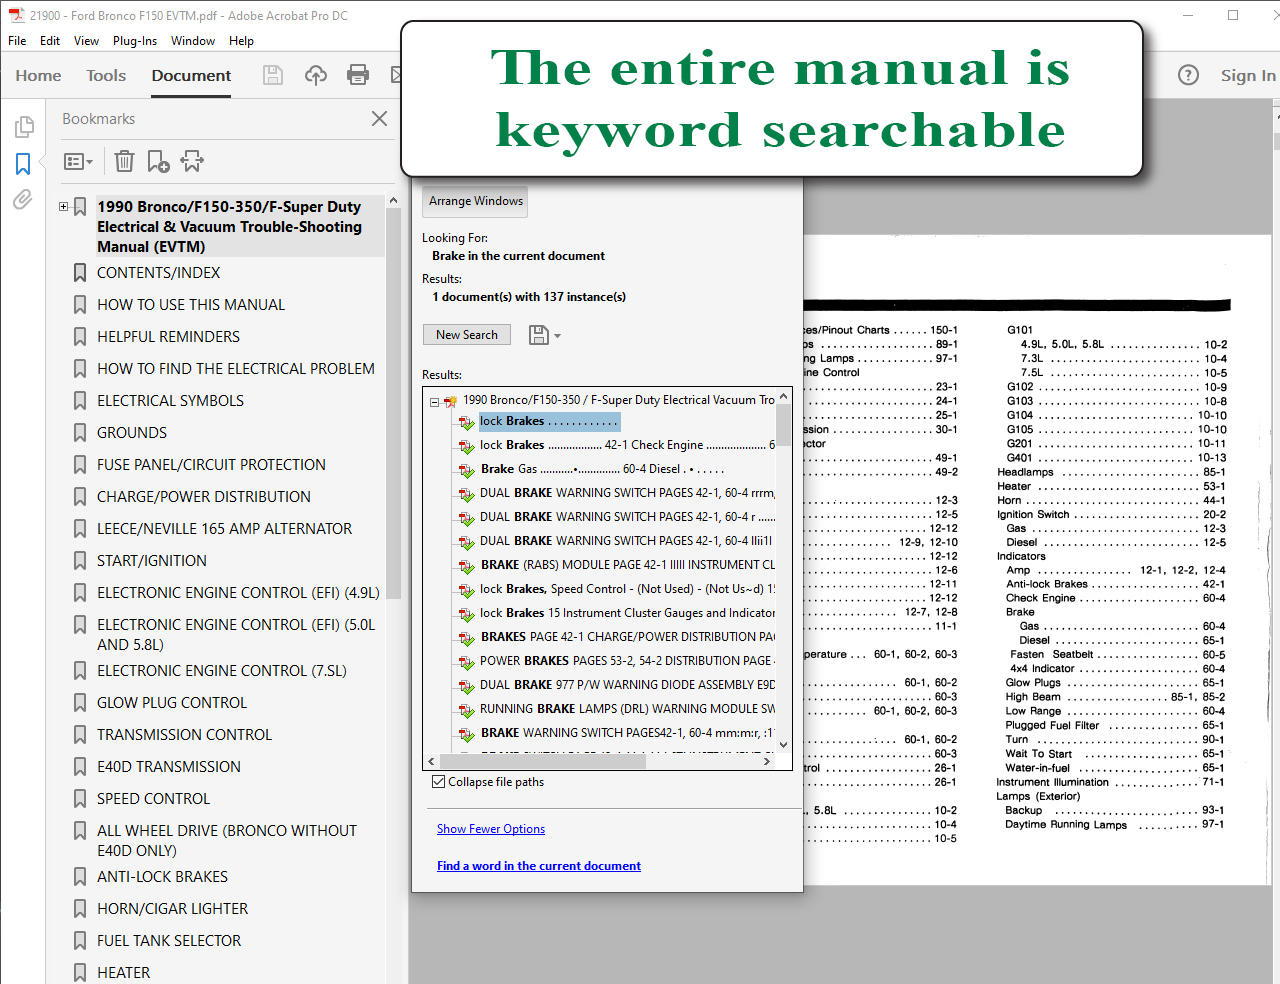The height and width of the screenshot is (984, 1280).
Task: Add a new bookmark icon
Action: [x=158, y=161]
